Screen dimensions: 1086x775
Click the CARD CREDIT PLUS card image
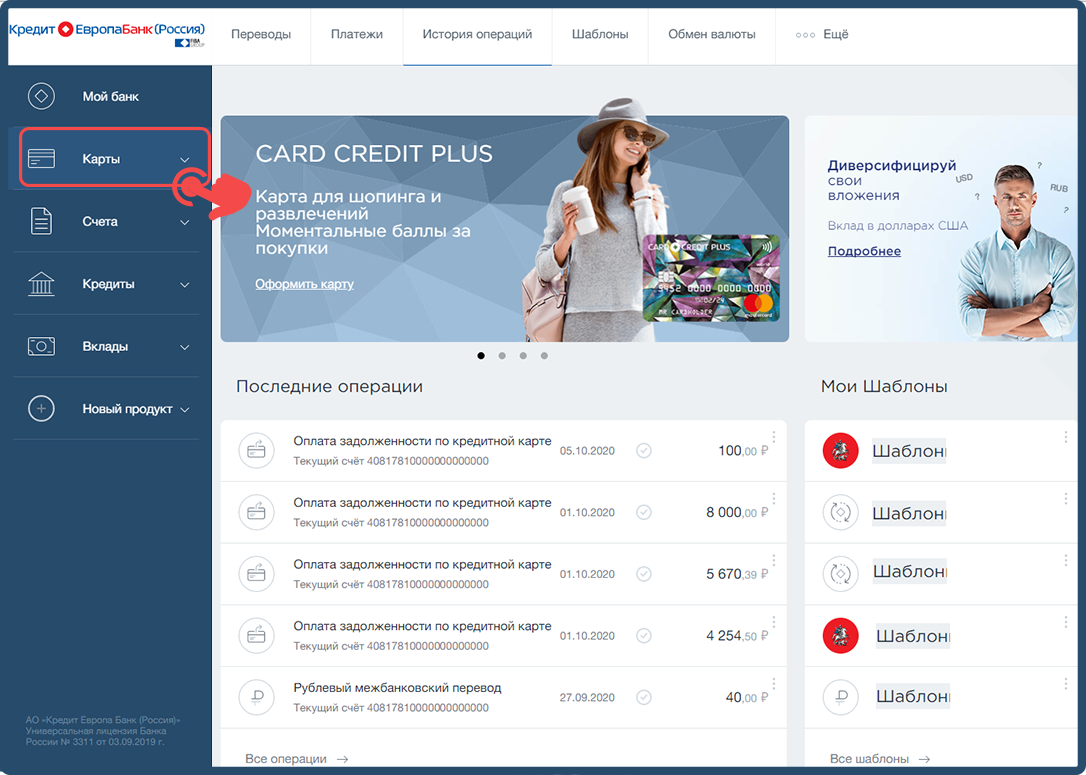point(711,278)
